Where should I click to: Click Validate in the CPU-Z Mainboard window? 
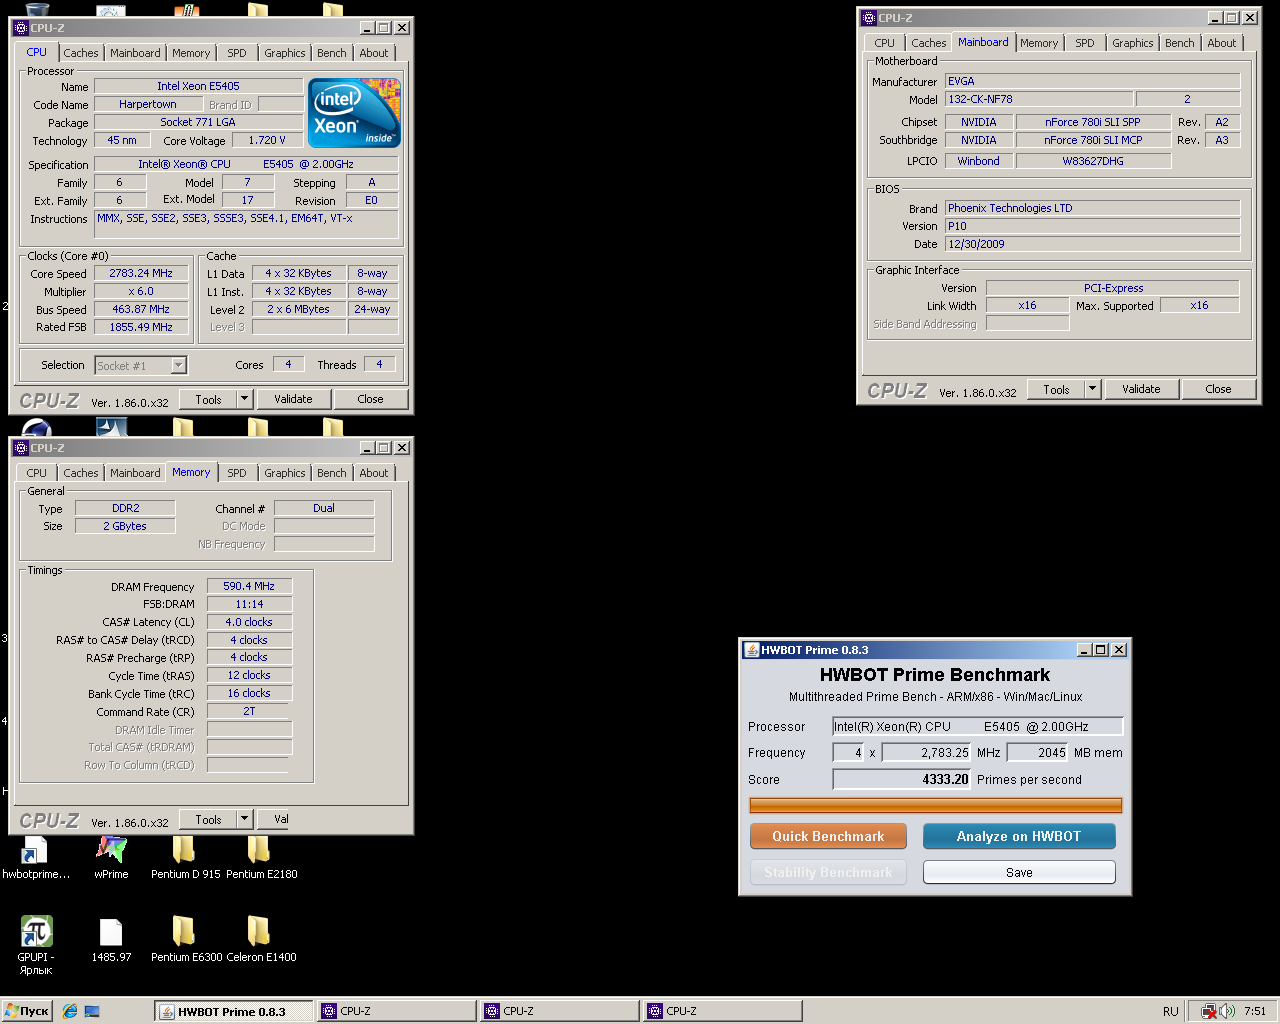[x=1141, y=389]
